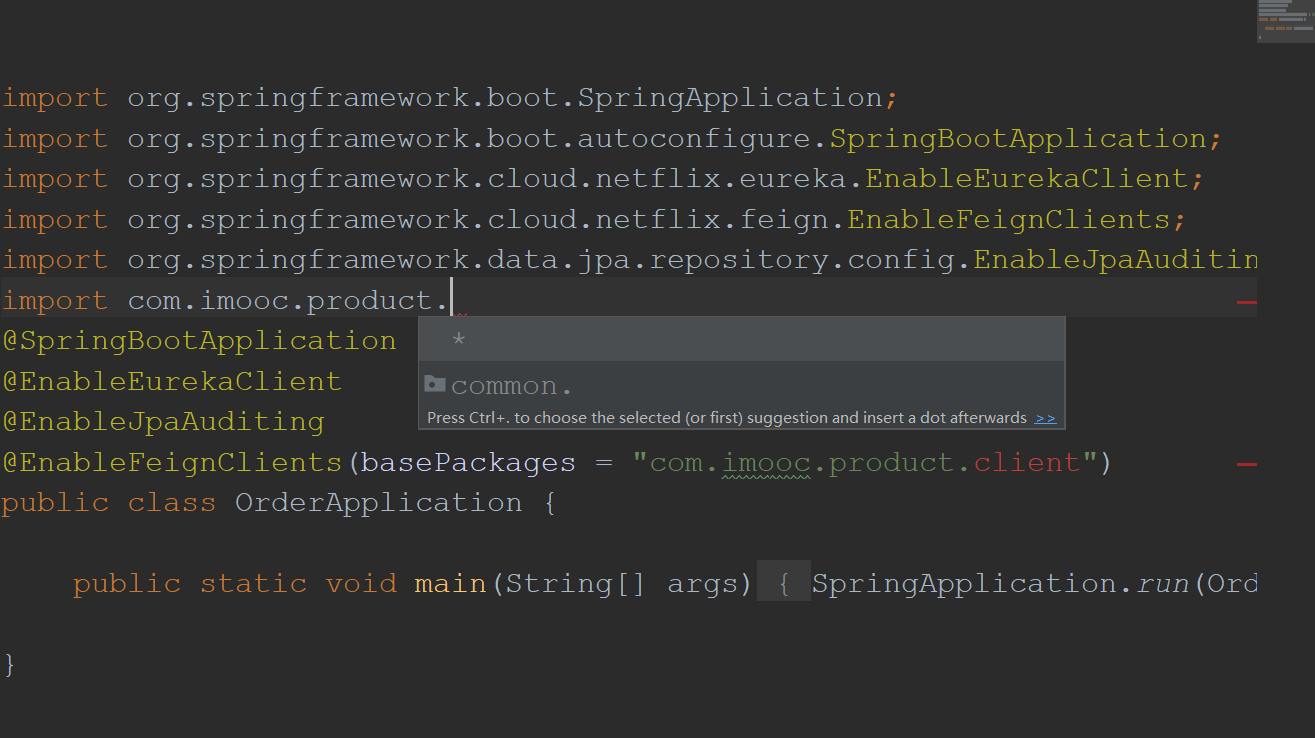Choose the 'common.' package suggestion
1315x738 pixels.
click(741, 385)
